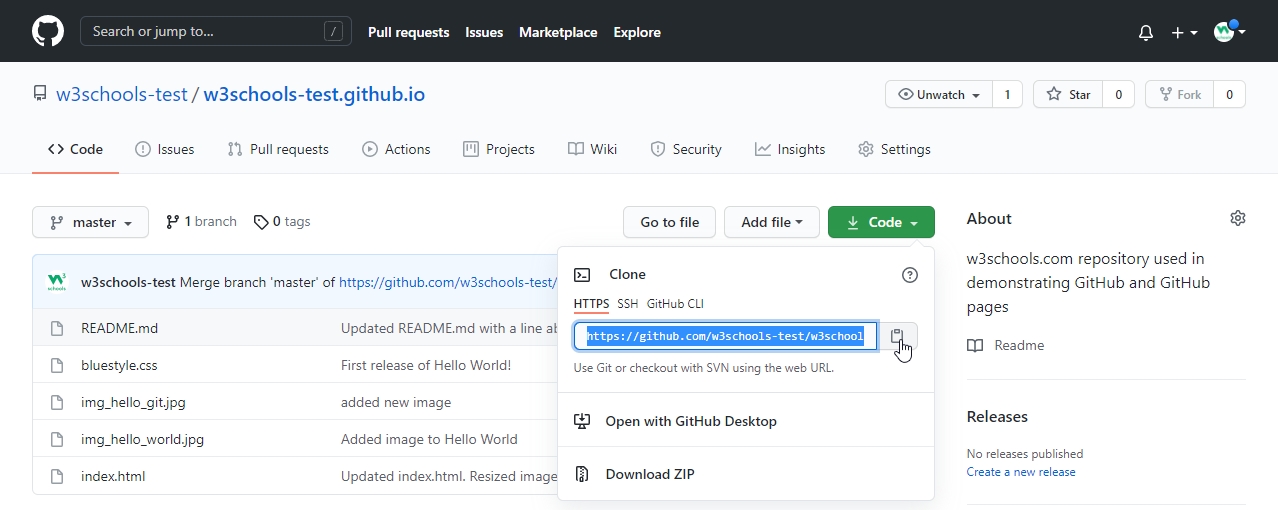This screenshot has height=510, width=1278.
Task: Click the branch count icon
Action: [x=173, y=222]
